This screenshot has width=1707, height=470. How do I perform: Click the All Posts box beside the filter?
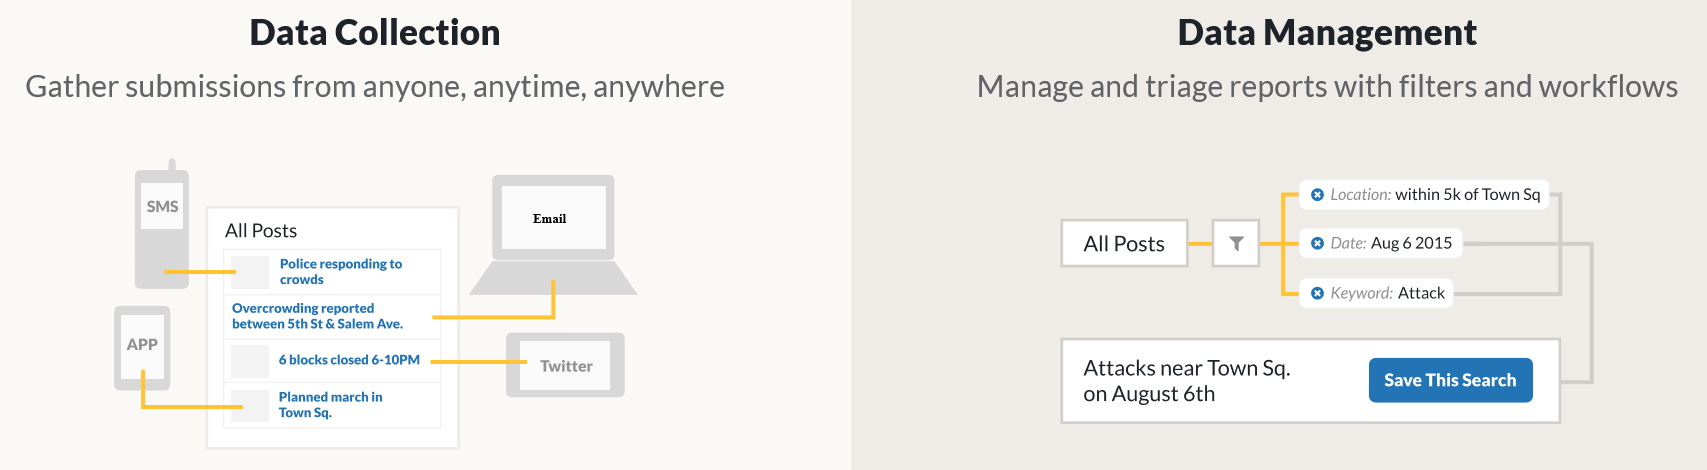pos(1124,243)
